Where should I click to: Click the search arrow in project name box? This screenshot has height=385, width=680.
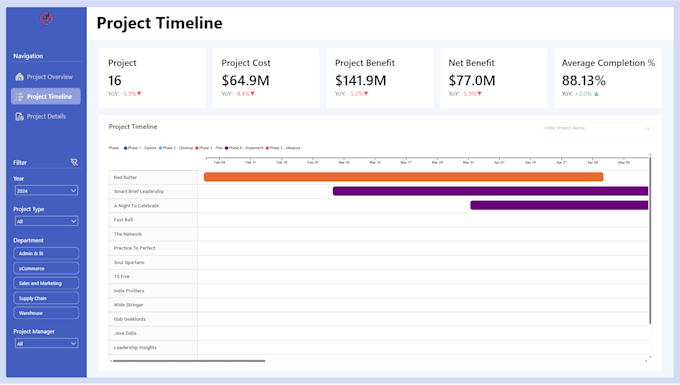pos(647,128)
